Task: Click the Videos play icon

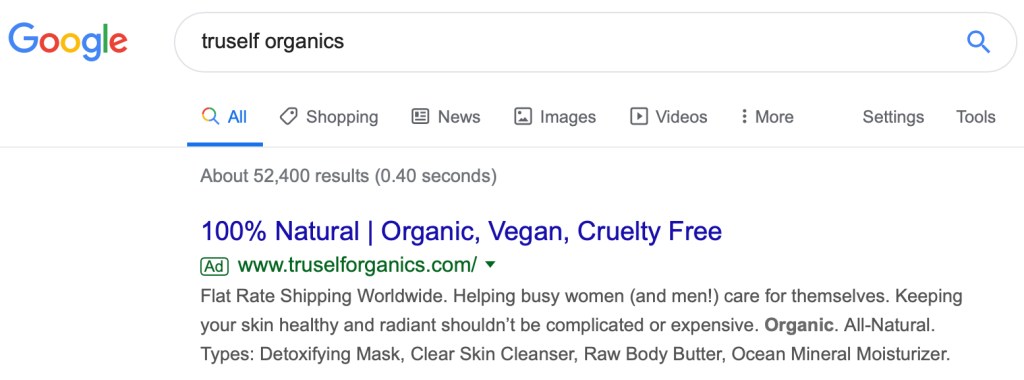Action: pos(638,117)
